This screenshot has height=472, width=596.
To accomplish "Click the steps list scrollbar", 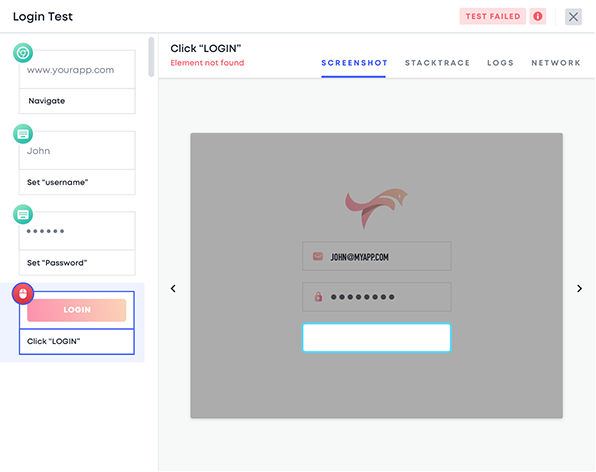I will click(151, 57).
